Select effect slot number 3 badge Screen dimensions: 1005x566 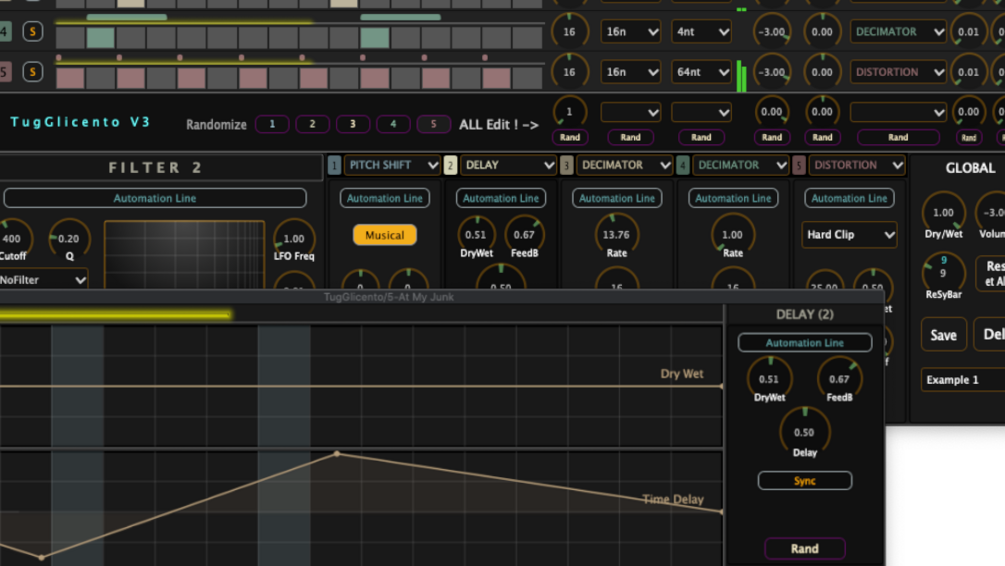coord(566,165)
